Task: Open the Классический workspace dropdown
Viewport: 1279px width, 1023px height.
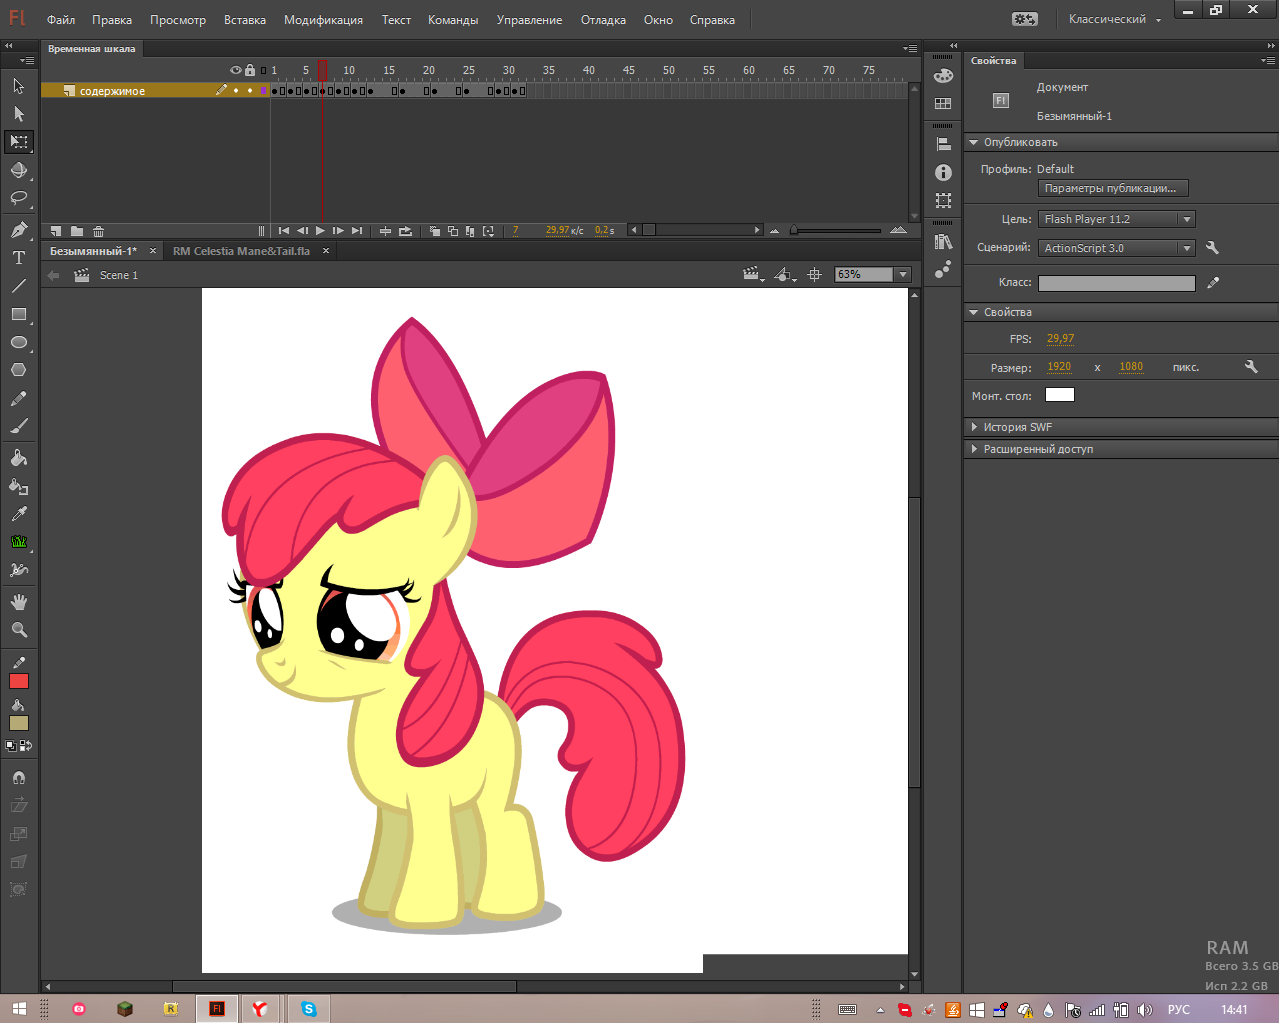Action: [1115, 19]
